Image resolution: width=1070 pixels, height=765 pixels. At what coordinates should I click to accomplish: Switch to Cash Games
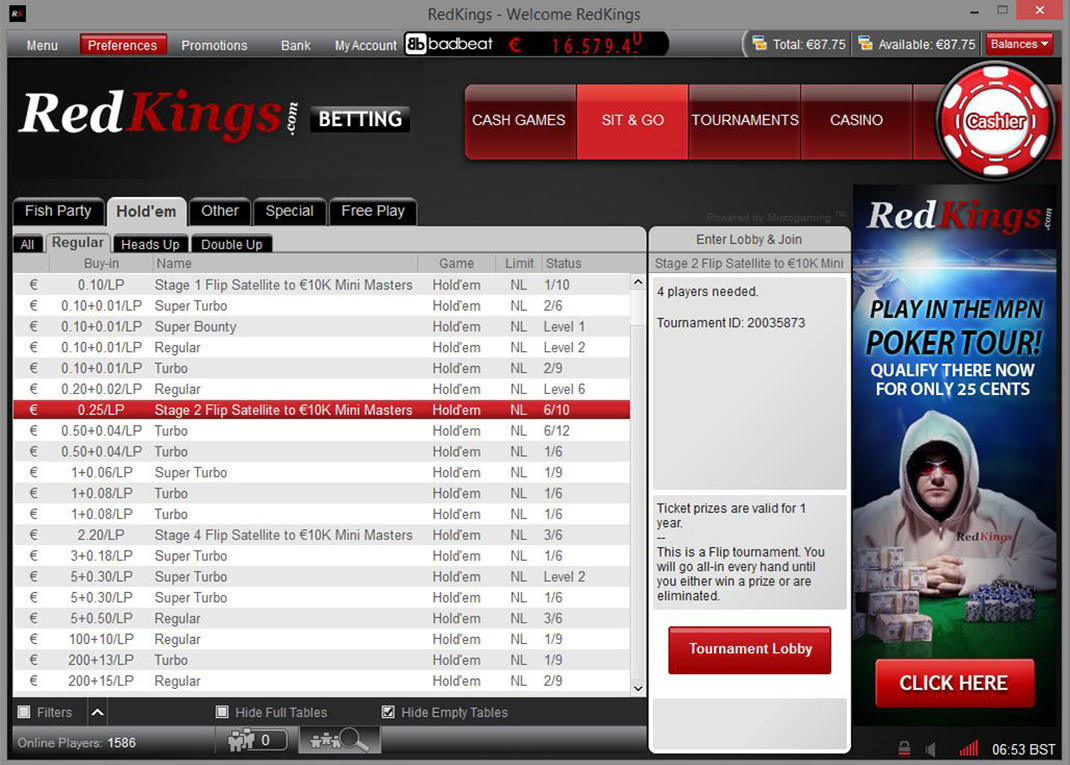[520, 121]
